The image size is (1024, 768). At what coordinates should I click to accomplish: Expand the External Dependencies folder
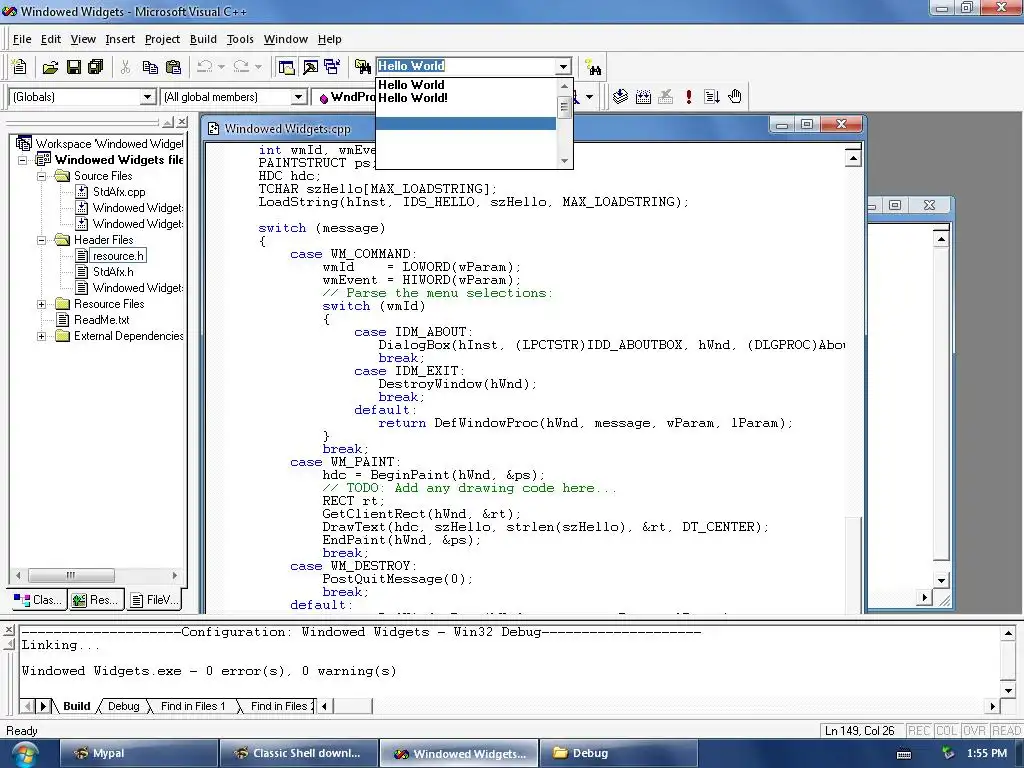[x=42, y=336]
